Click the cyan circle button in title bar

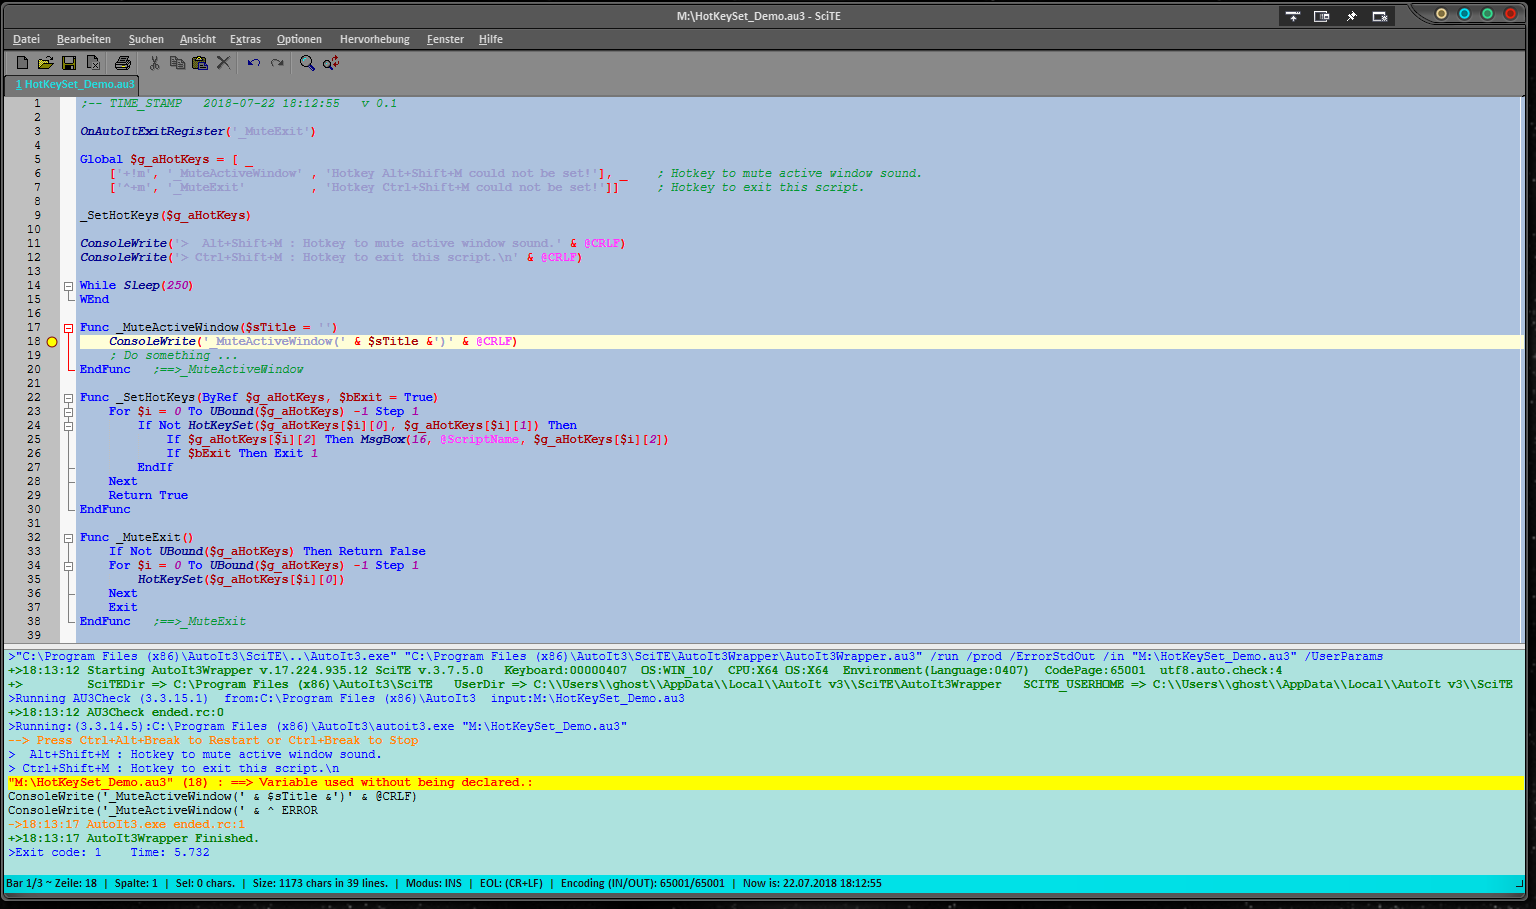pyautogui.click(x=1464, y=14)
